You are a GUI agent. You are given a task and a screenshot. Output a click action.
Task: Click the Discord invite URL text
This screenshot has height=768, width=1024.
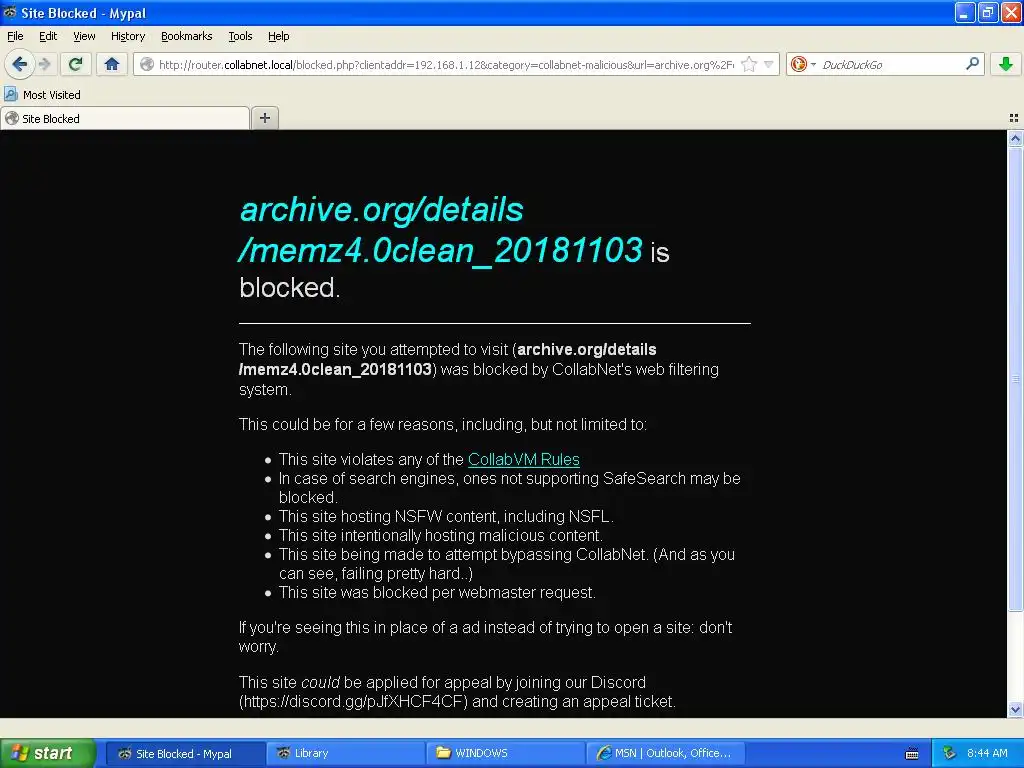pos(353,701)
